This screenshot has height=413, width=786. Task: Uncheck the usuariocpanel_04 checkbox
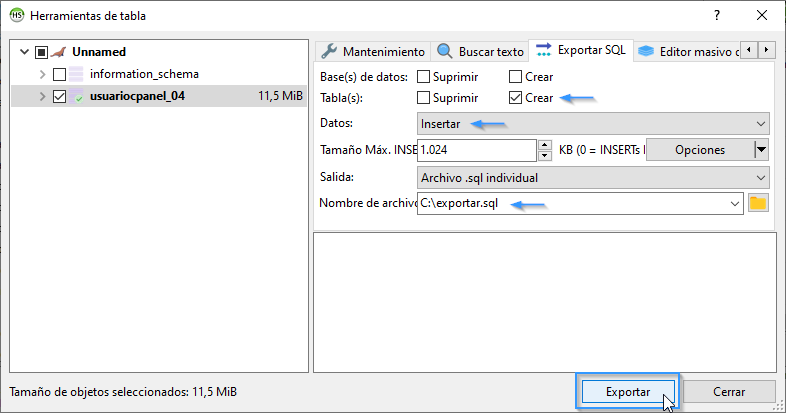[59, 96]
